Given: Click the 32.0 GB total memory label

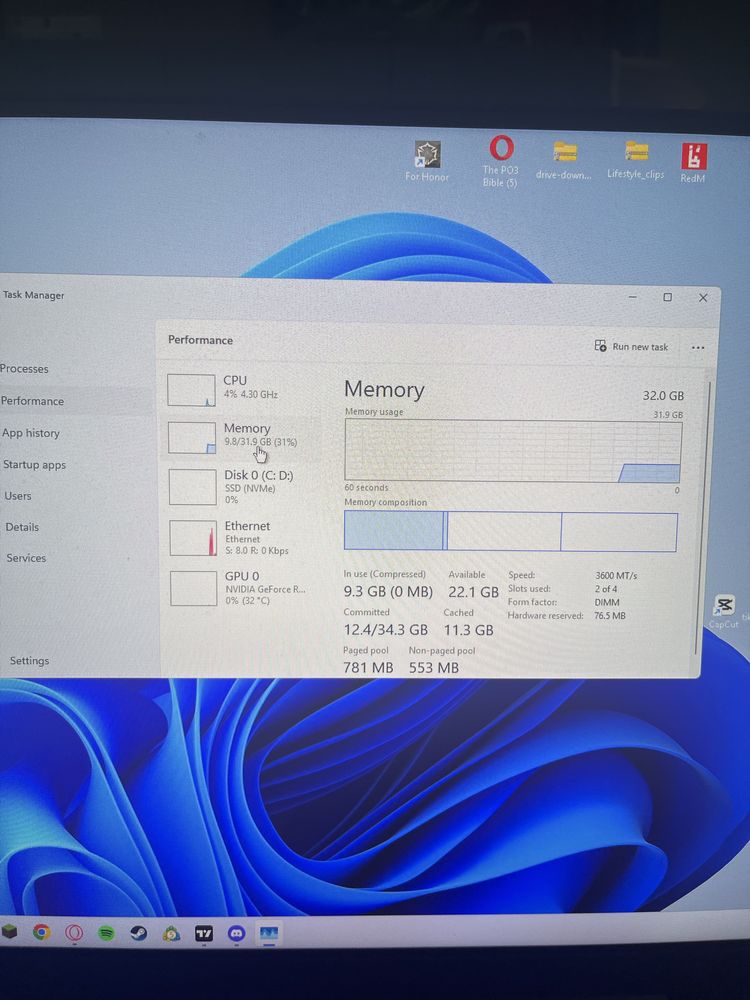Looking at the screenshot, I should [x=663, y=395].
